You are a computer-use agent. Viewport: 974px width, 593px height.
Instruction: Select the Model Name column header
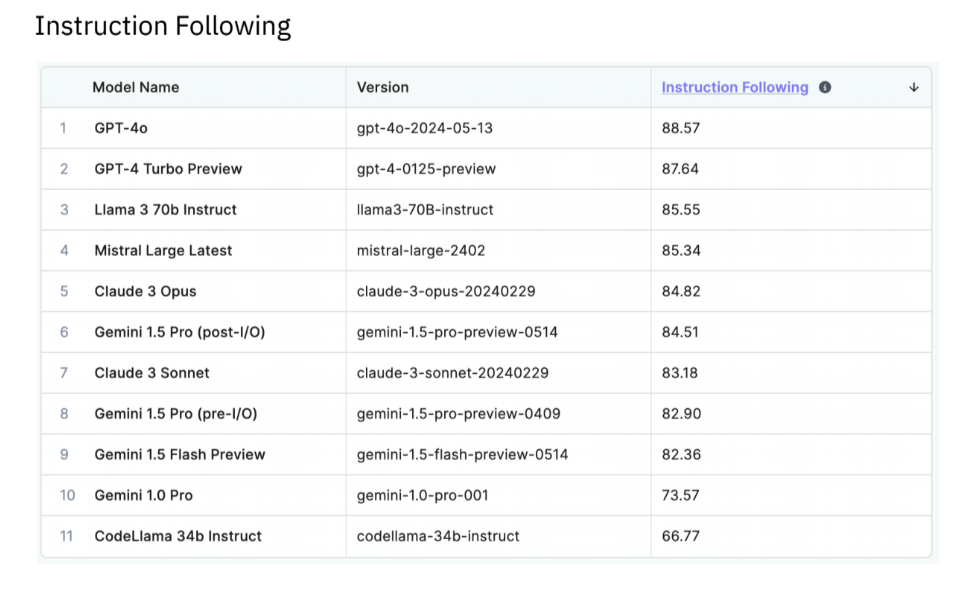135,88
